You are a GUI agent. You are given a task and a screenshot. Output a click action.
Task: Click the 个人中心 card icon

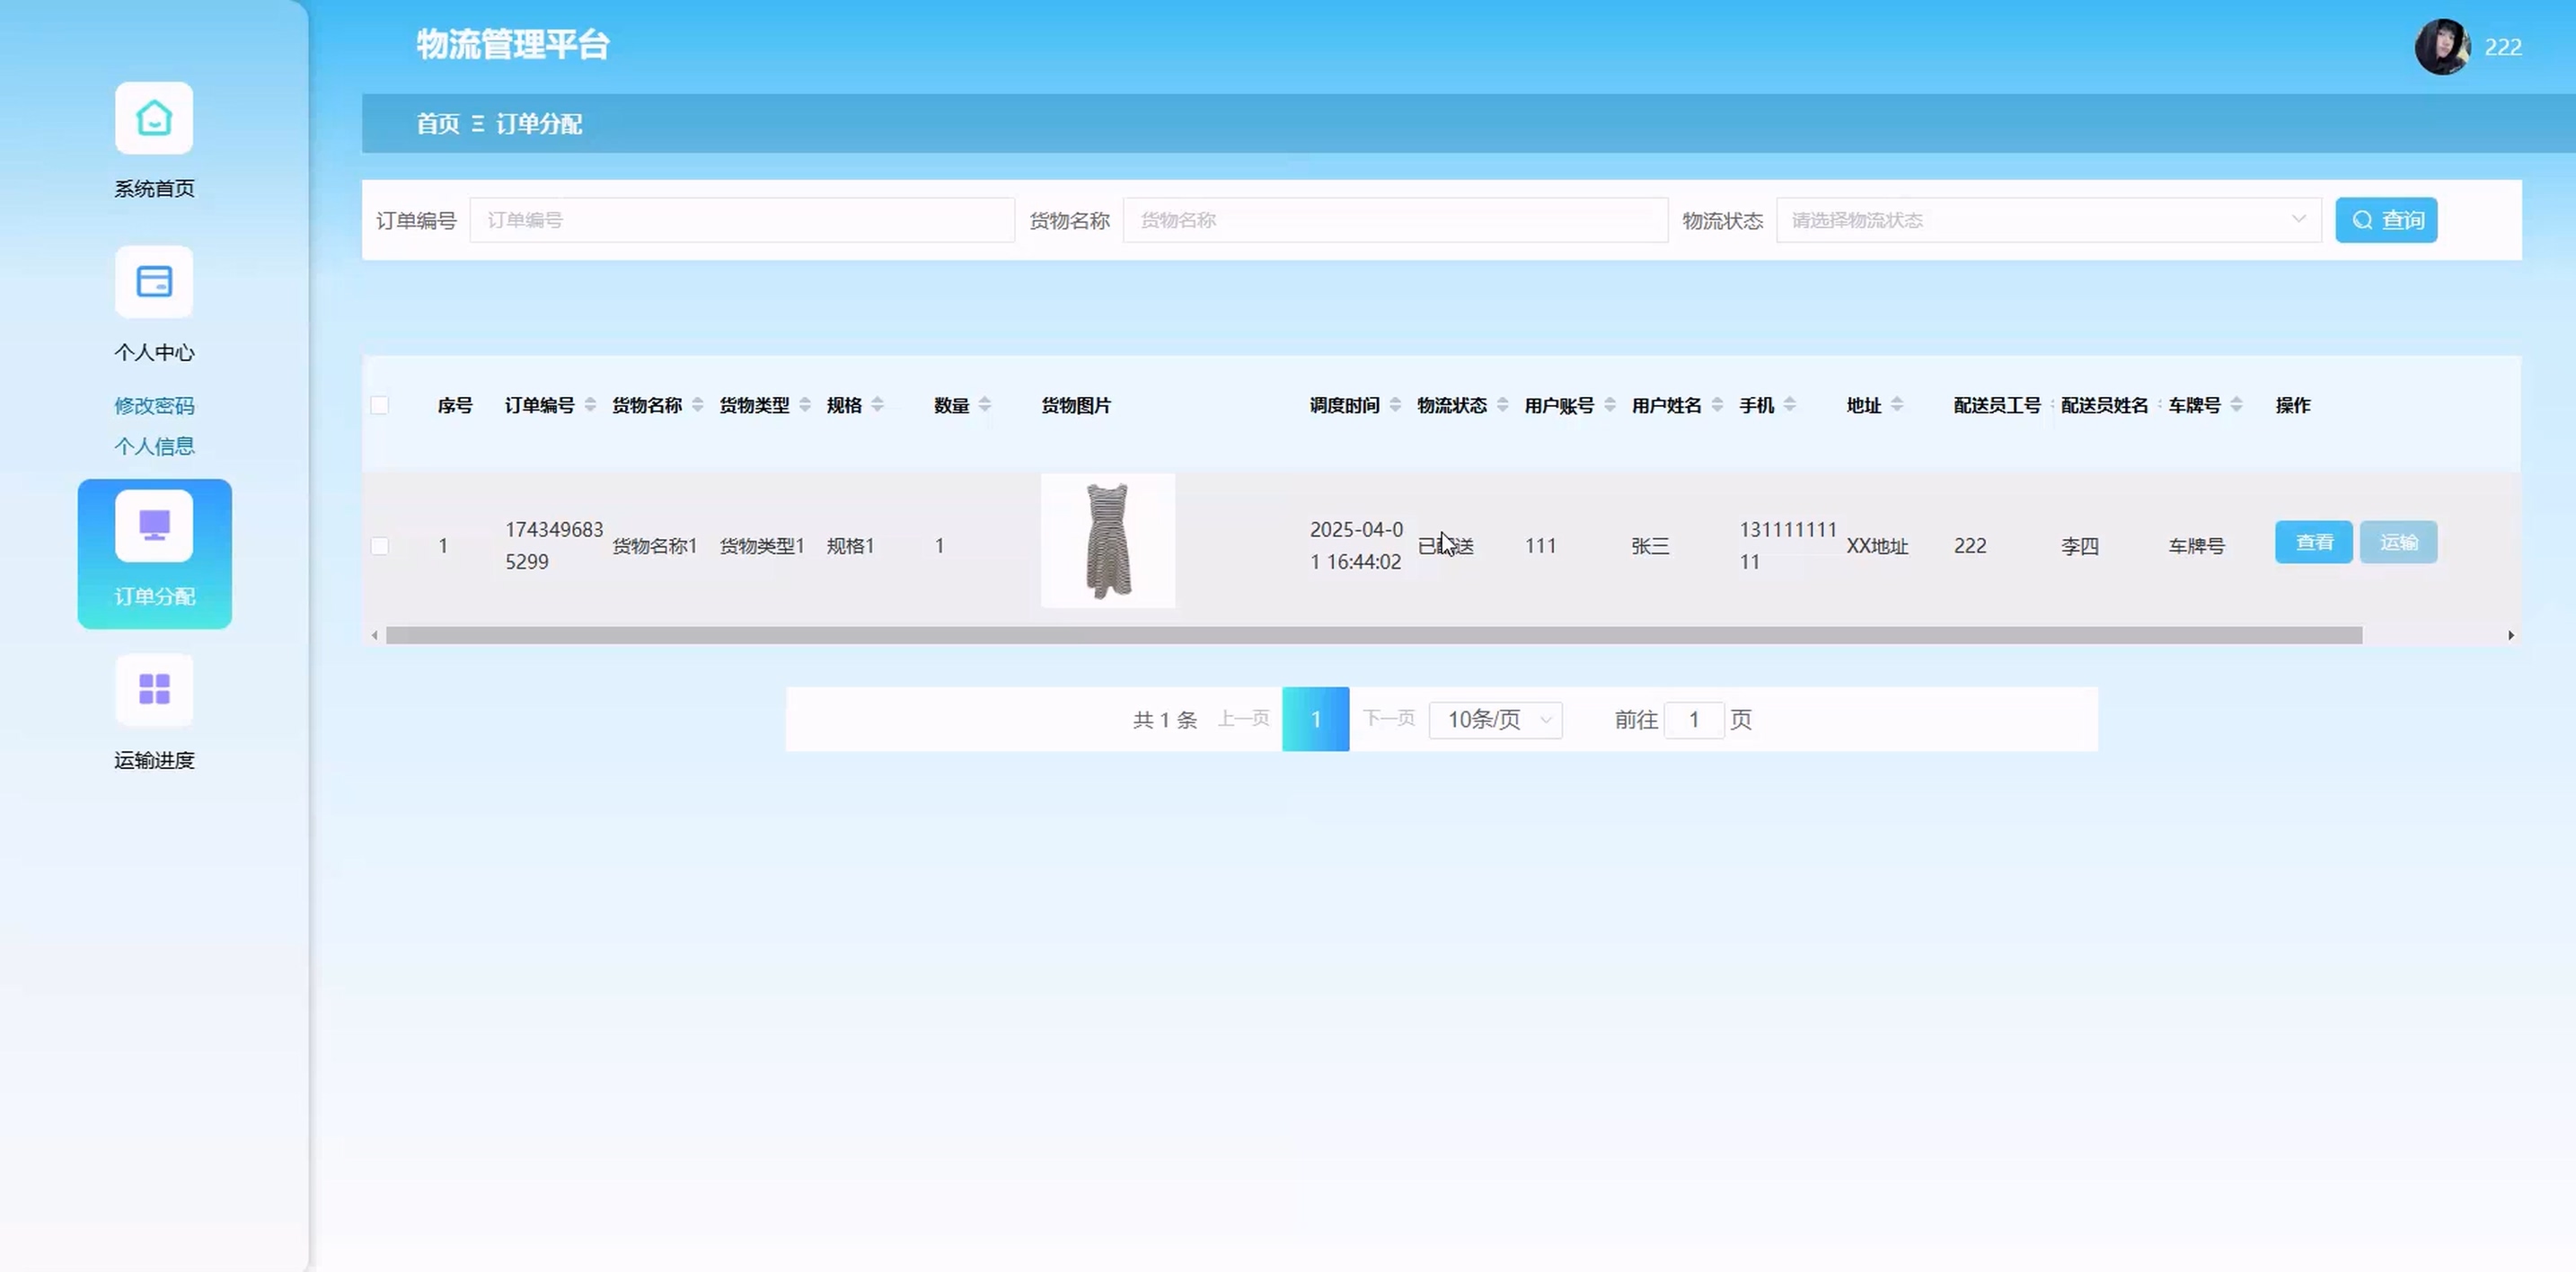click(154, 282)
